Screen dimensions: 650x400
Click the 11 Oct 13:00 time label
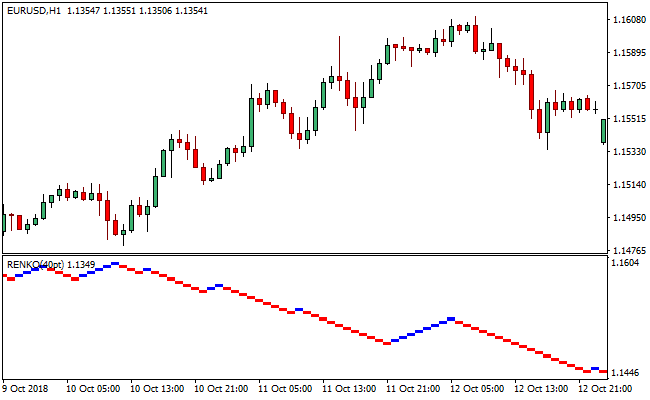click(349, 389)
